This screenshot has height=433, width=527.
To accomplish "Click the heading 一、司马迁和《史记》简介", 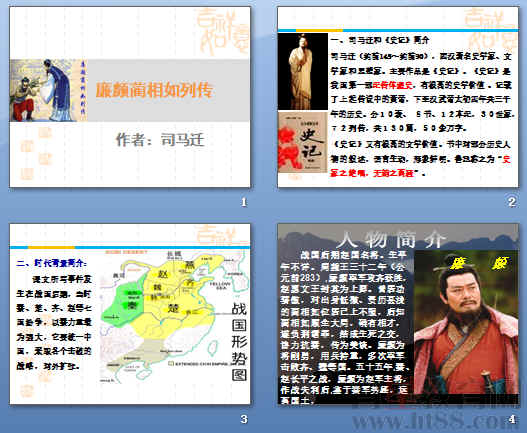I will [380, 40].
